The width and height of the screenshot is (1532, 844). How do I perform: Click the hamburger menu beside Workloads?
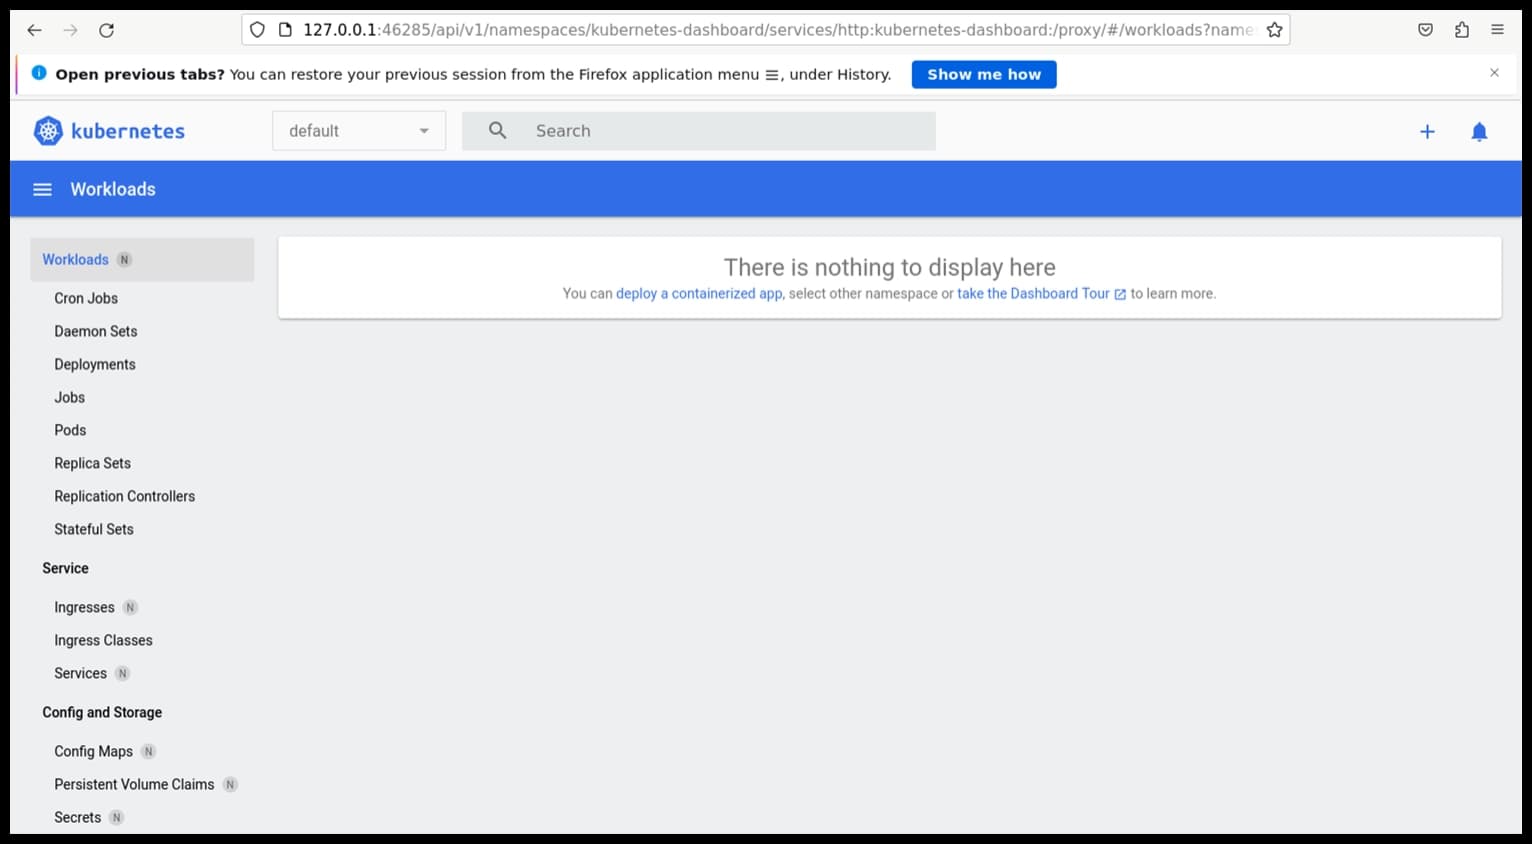coord(42,189)
